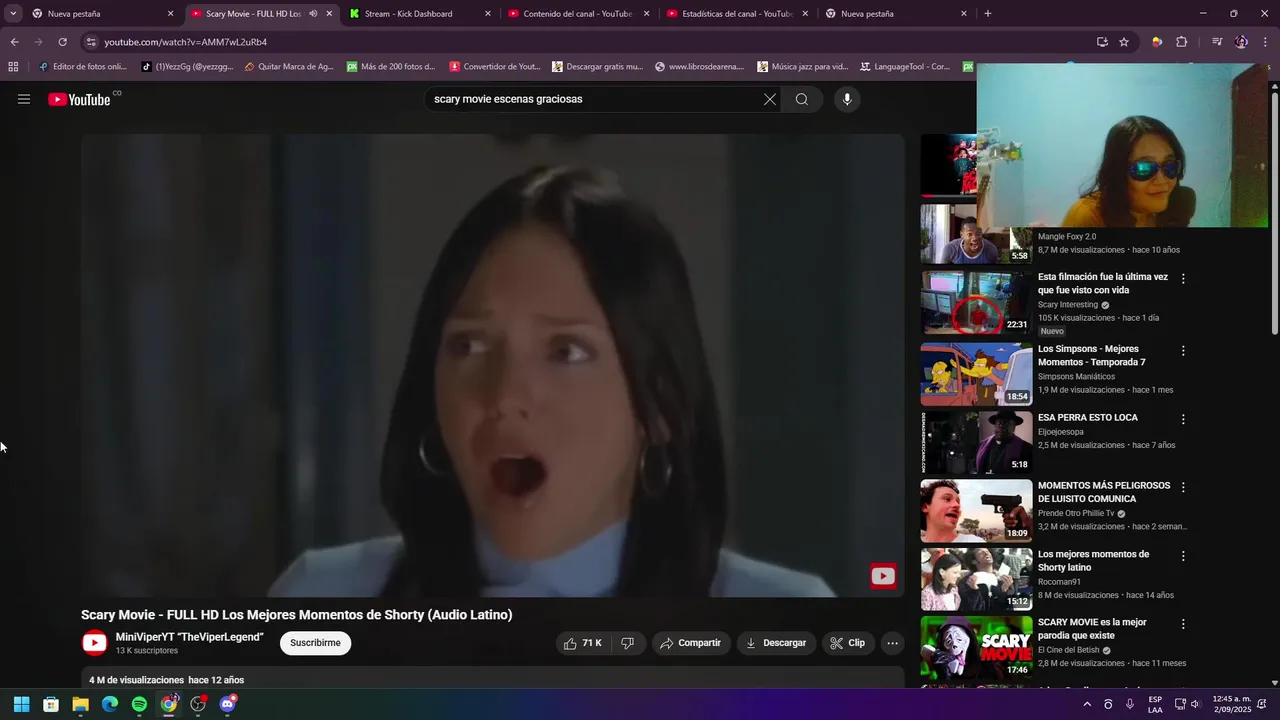Dislike the video with the thumbs-down
Screen dimensions: 1280x720
[x=628, y=643]
